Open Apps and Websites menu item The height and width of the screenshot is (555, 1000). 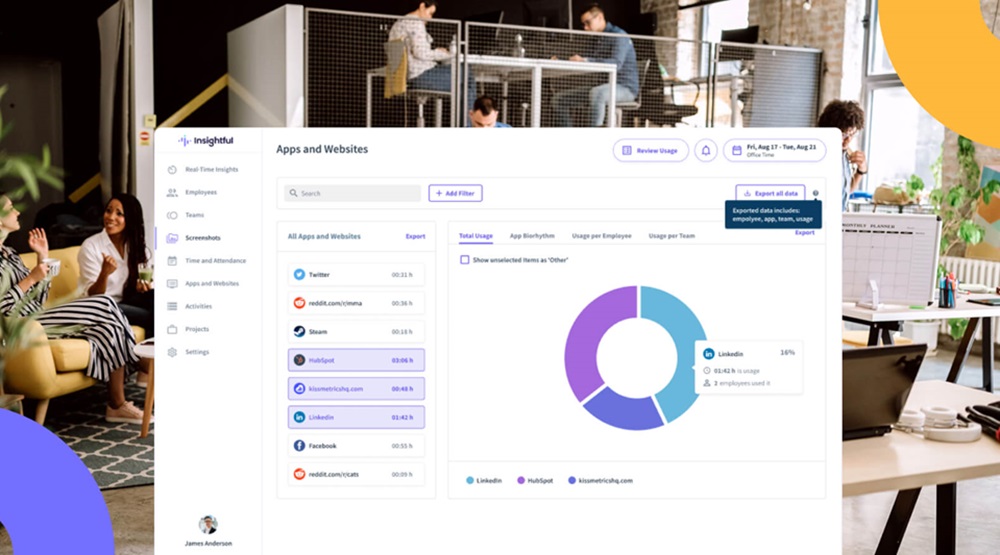click(x=212, y=283)
